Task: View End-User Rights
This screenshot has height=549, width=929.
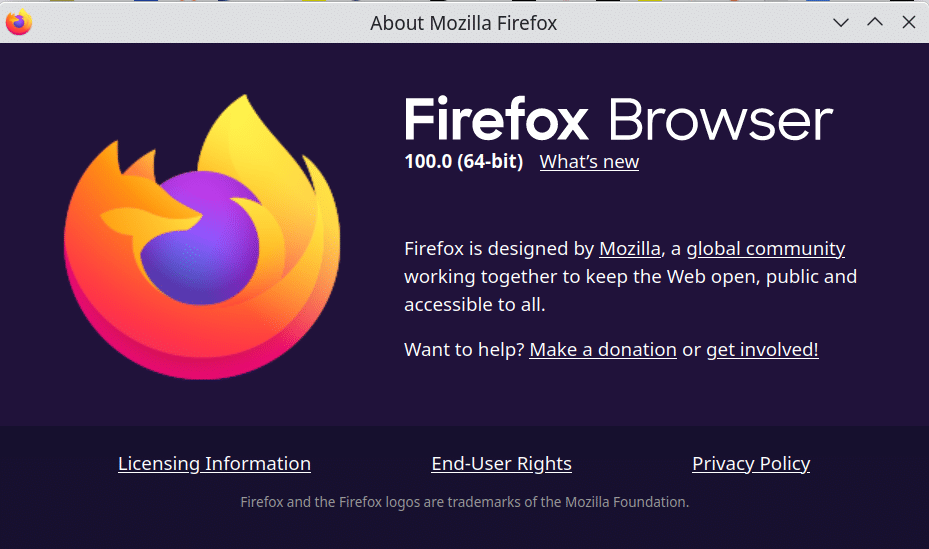Action: [501, 464]
